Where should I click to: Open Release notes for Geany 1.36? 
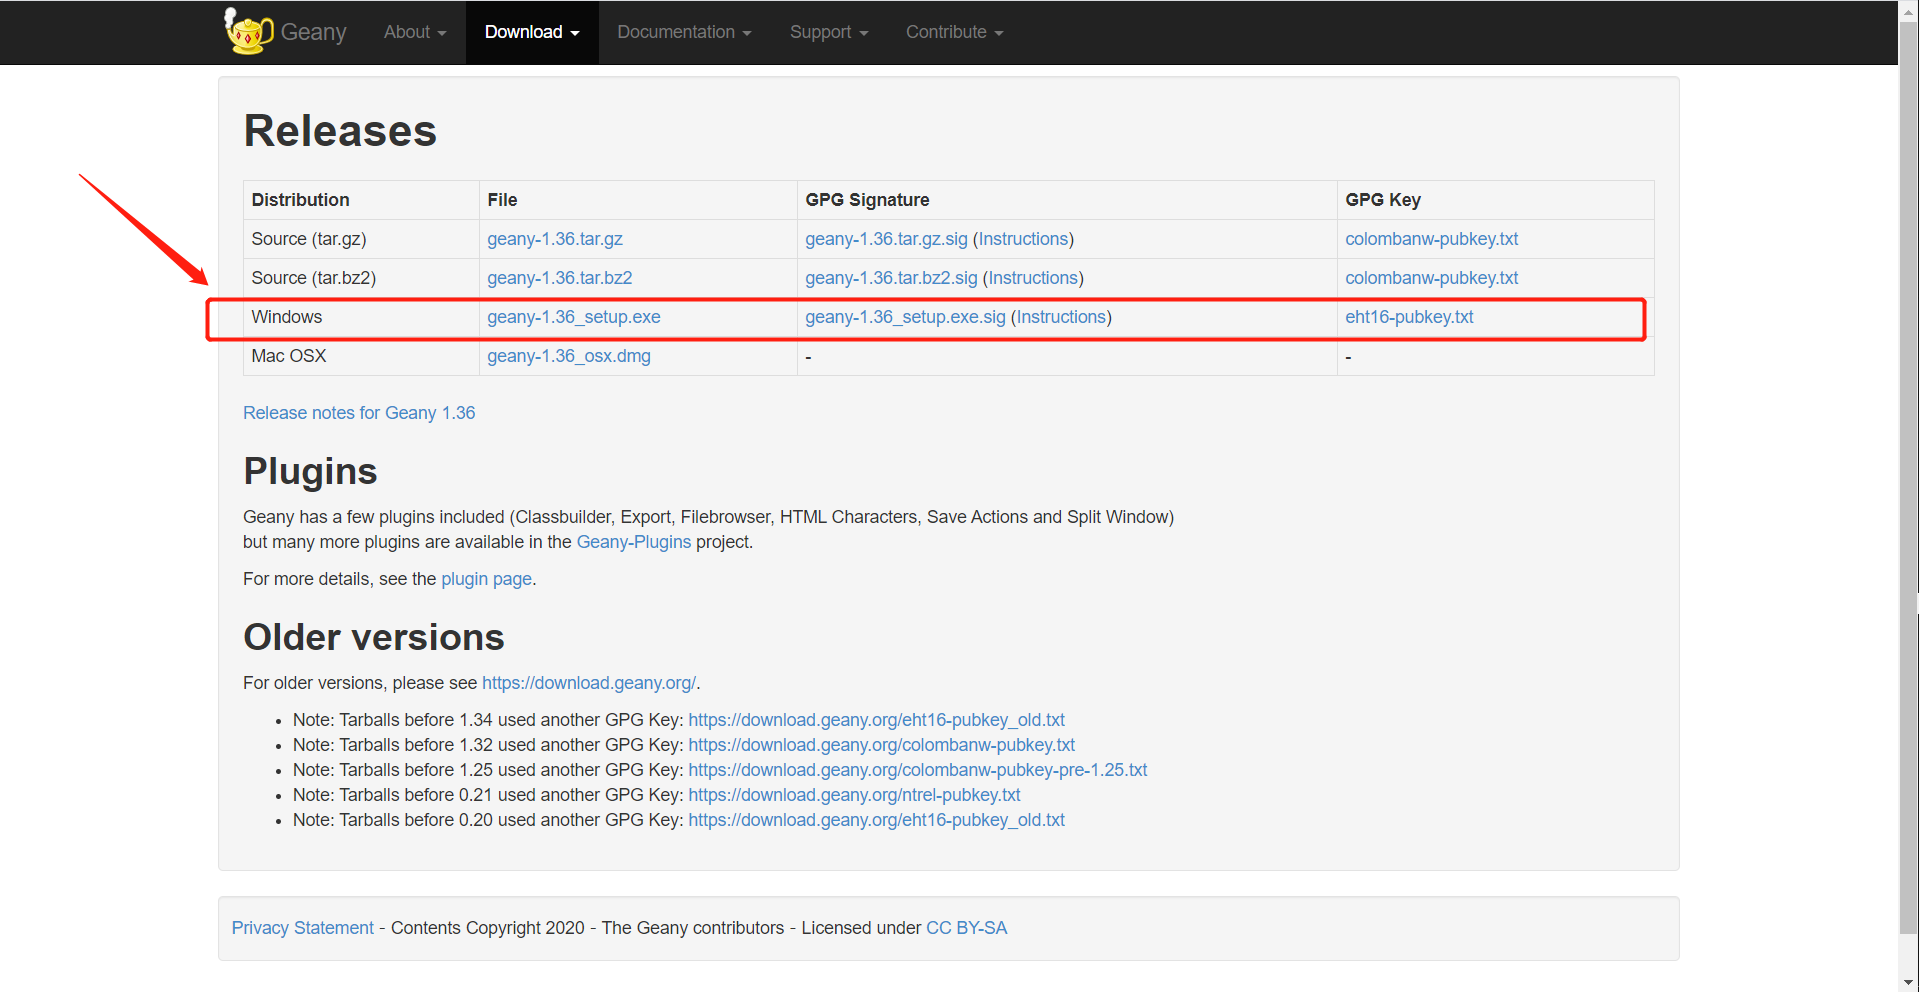(x=359, y=413)
